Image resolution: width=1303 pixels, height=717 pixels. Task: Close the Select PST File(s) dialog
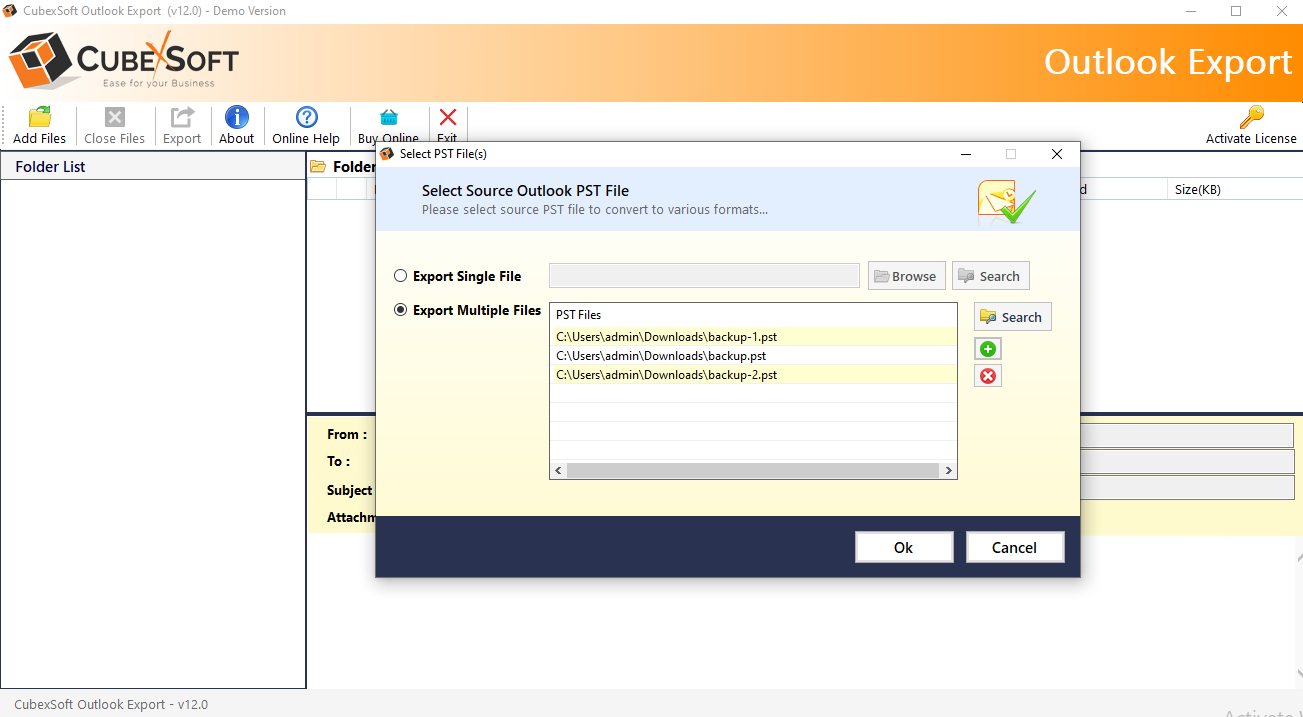[1057, 154]
